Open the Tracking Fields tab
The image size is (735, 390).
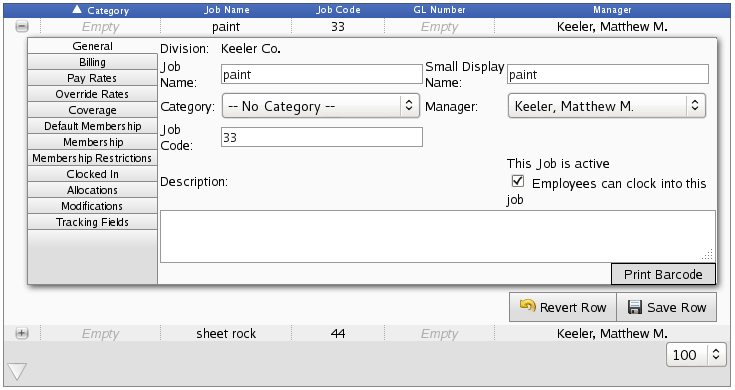coord(92,221)
